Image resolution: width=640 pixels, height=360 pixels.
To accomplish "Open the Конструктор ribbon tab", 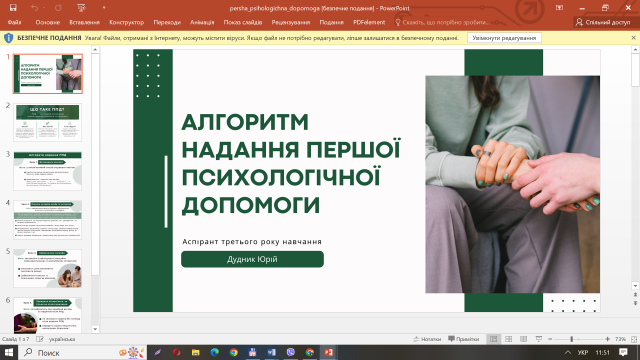I will point(127,22).
